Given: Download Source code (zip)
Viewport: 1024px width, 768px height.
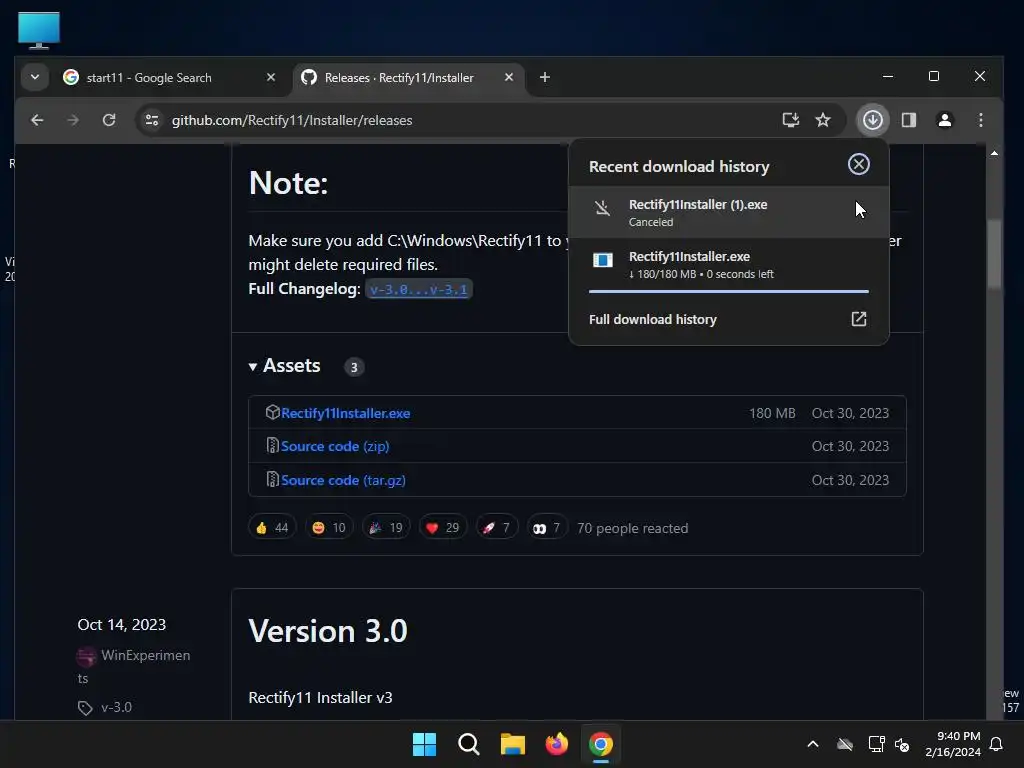Looking at the screenshot, I should click(x=335, y=446).
